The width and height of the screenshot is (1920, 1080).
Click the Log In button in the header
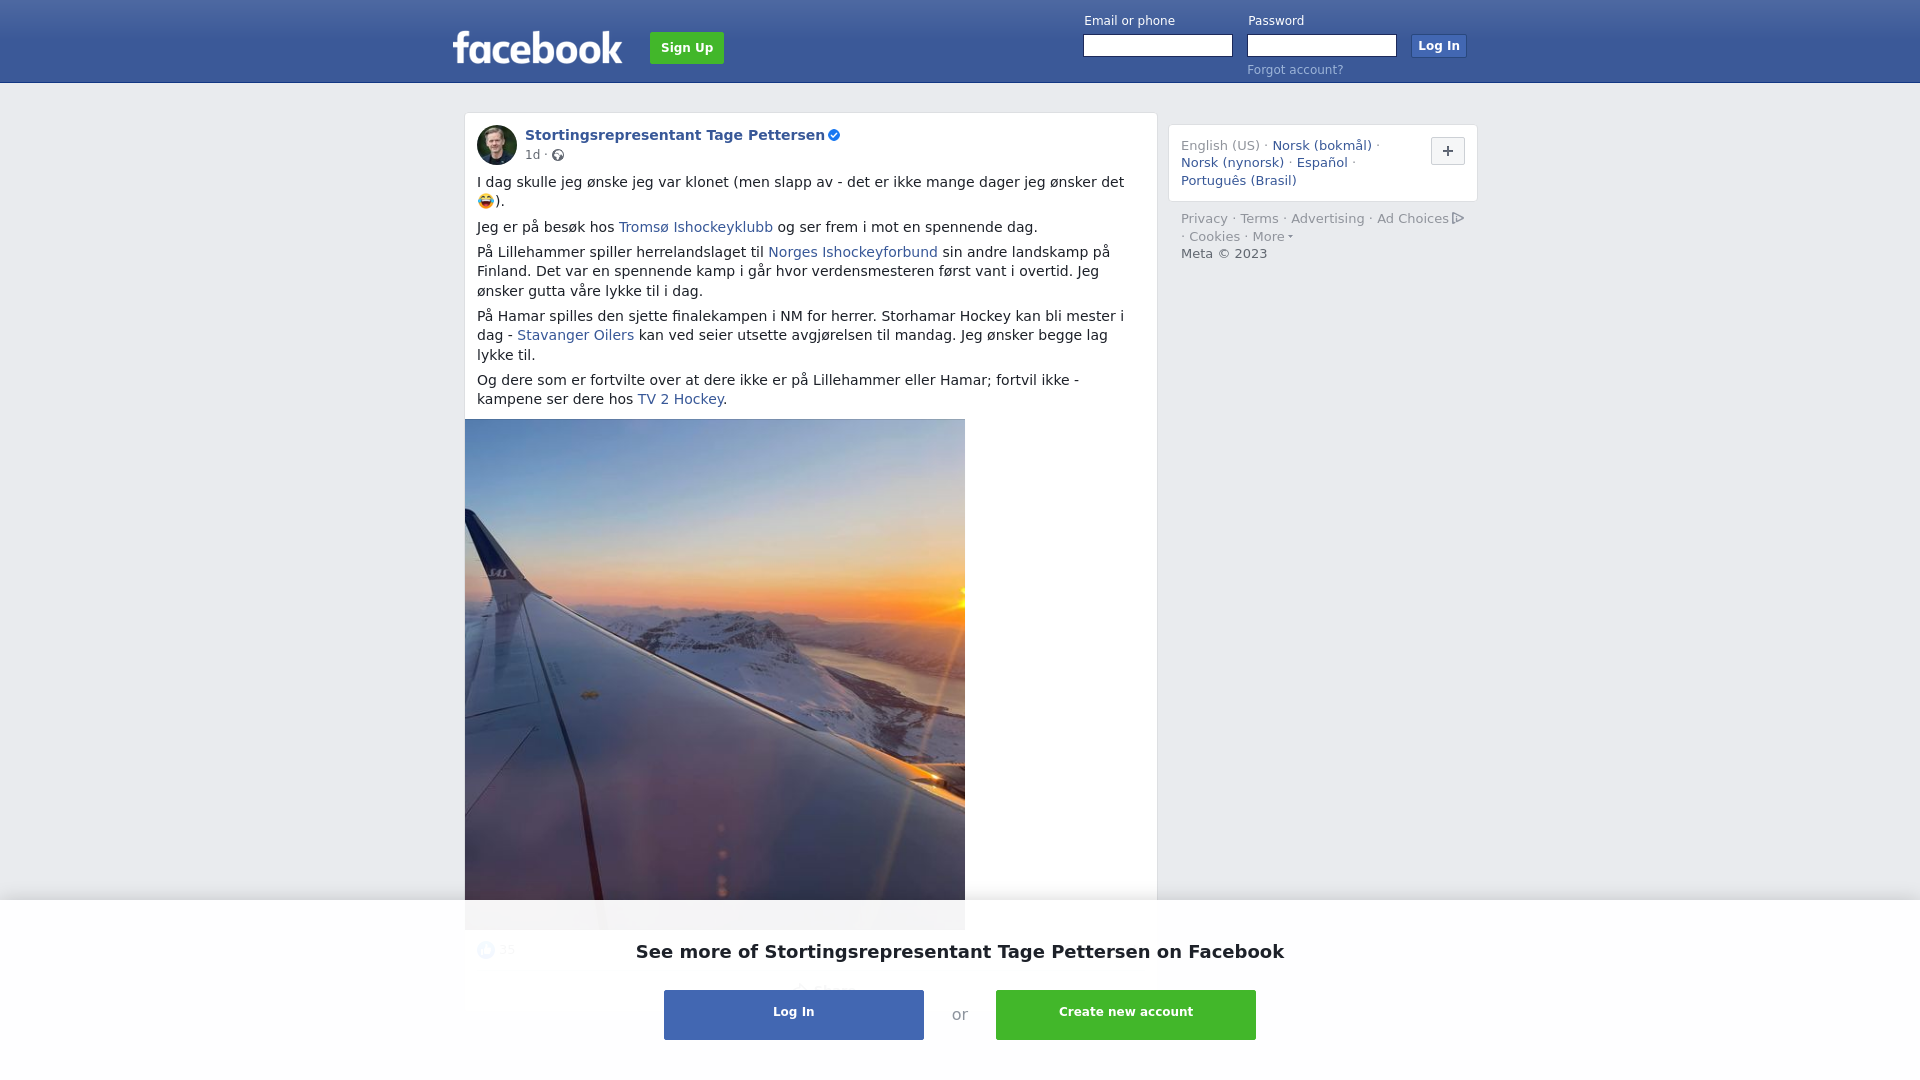tap(1439, 46)
